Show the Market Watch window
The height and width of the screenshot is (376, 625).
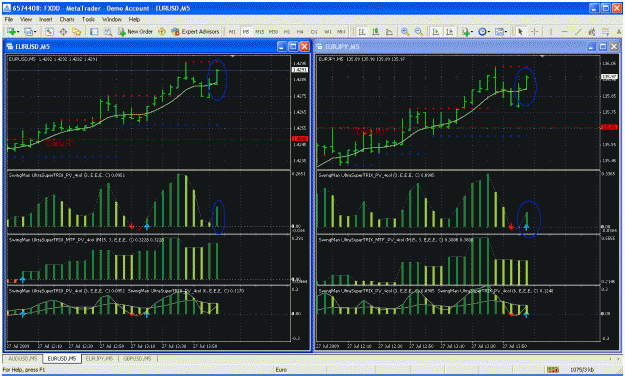pyautogui.click(x=49, y=31)
